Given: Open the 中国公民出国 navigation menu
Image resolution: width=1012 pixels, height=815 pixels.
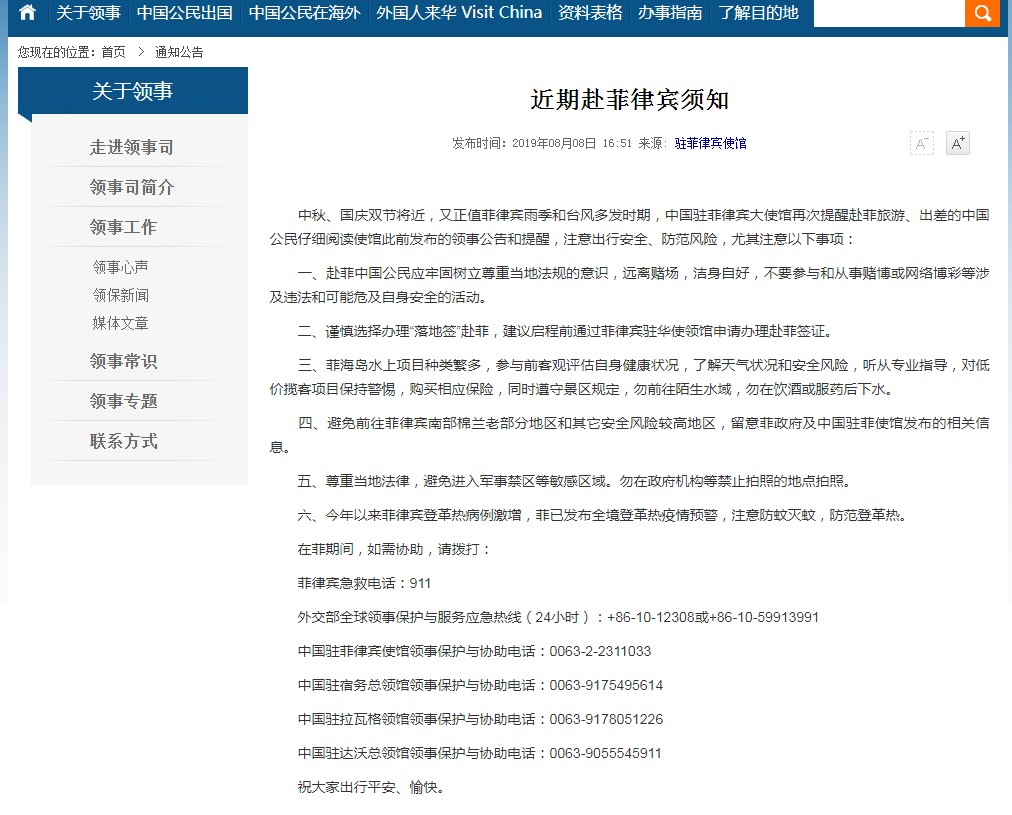Looking at the screenshot, I should click(185, 13).
